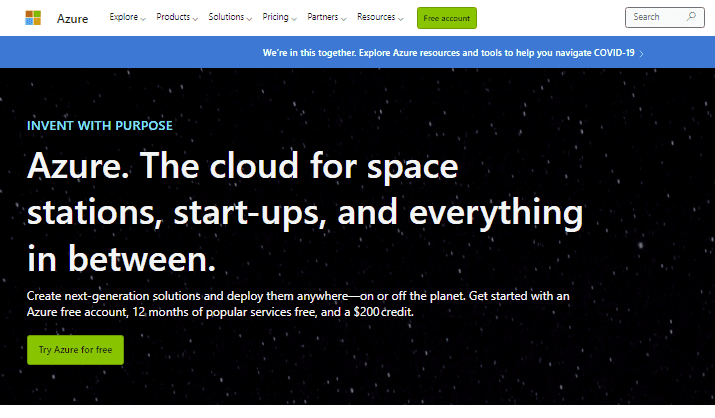The width and height of the screenshot is (715, 418).
Task: Open the Partners menu
Action: click(326, 17)
